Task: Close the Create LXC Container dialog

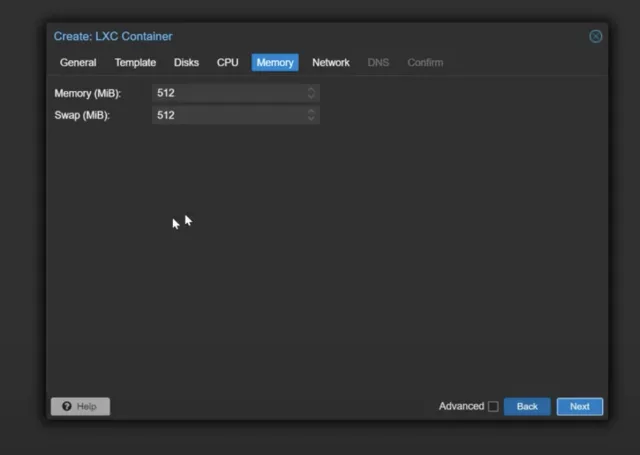Action: point(596,36)
